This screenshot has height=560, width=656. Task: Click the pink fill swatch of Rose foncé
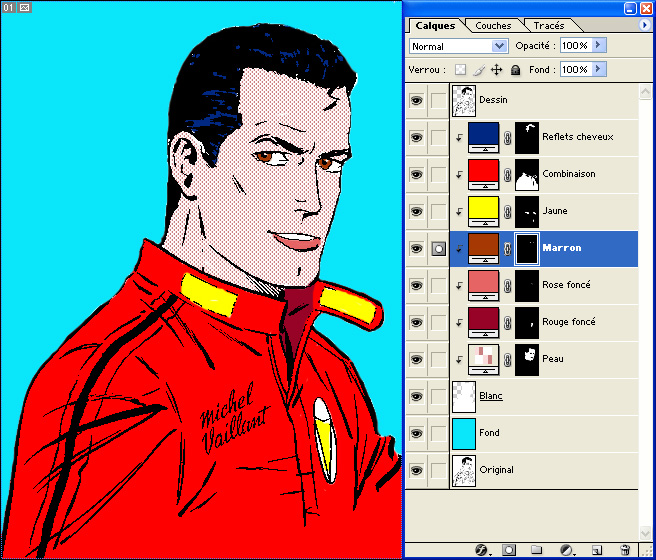click(x=484, y=285)
